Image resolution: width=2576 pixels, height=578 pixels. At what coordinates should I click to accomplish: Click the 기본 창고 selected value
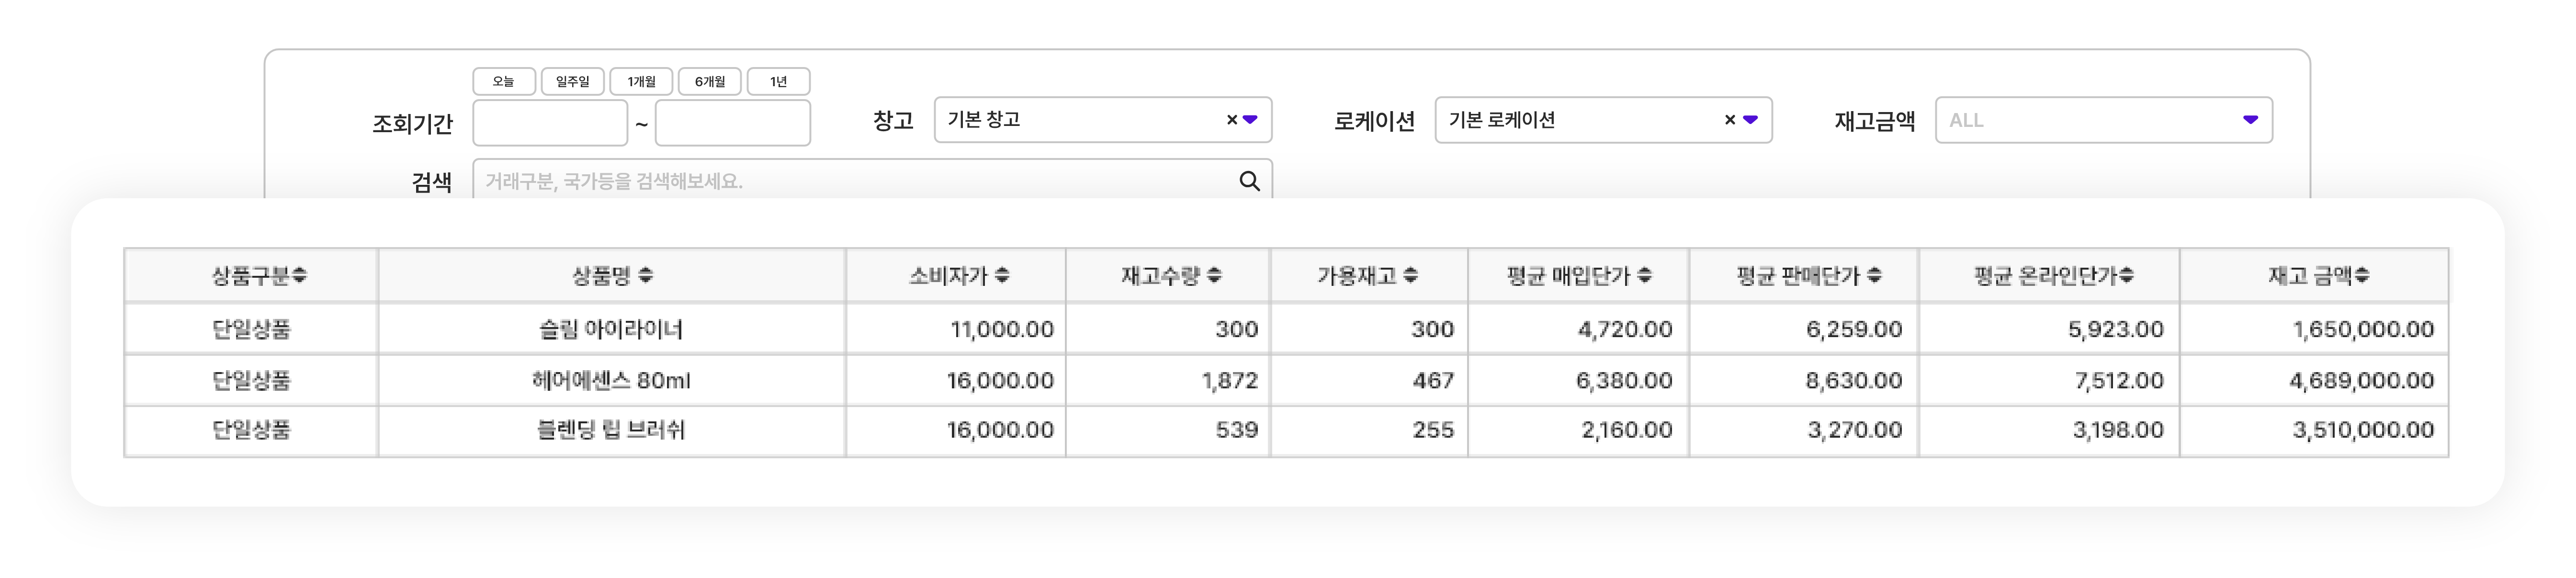(984, 120)
